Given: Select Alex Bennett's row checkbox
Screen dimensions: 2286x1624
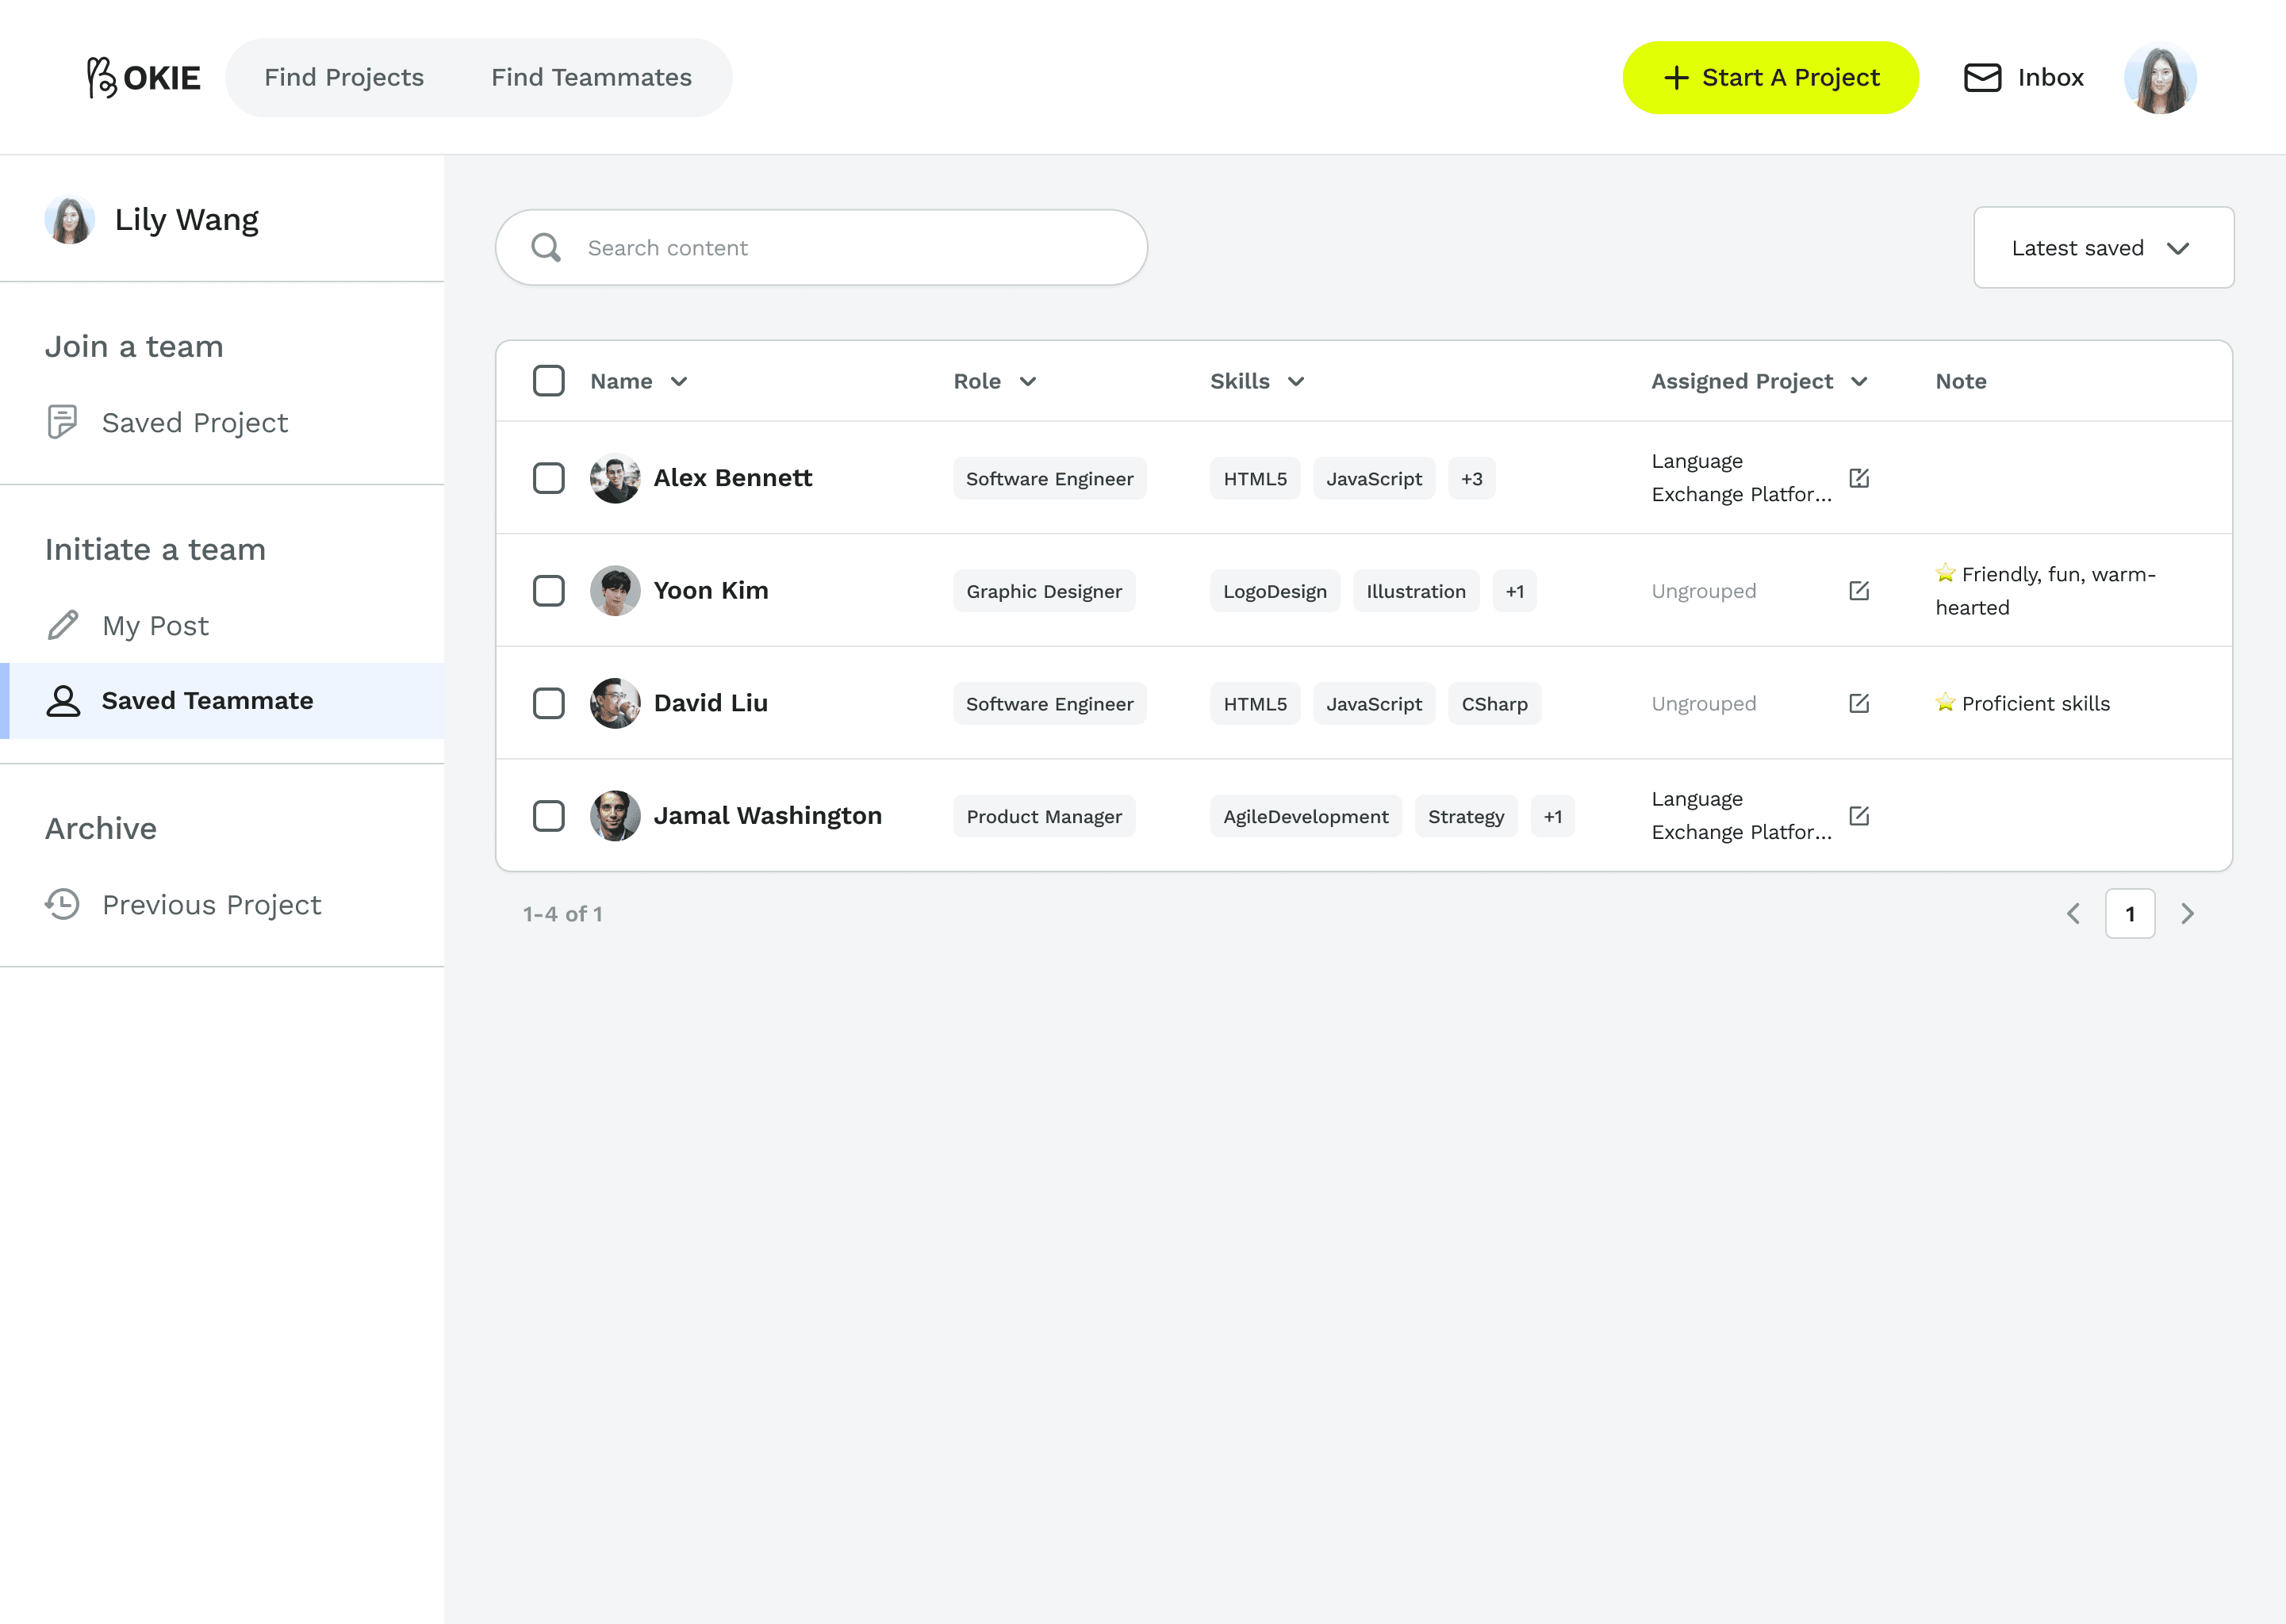Looking at the screenshot, I should point(549,478).
